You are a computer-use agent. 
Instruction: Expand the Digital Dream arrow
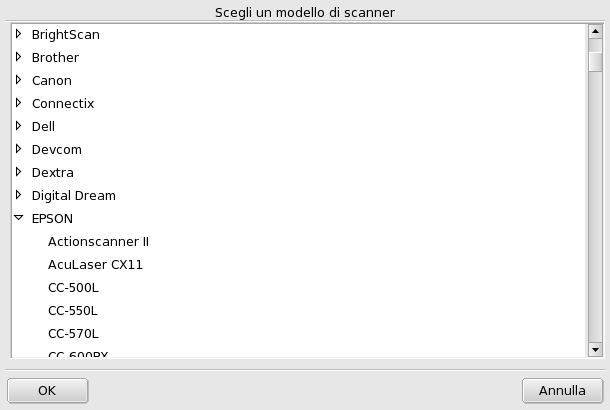pyautogui.click(x=18, y=195)
